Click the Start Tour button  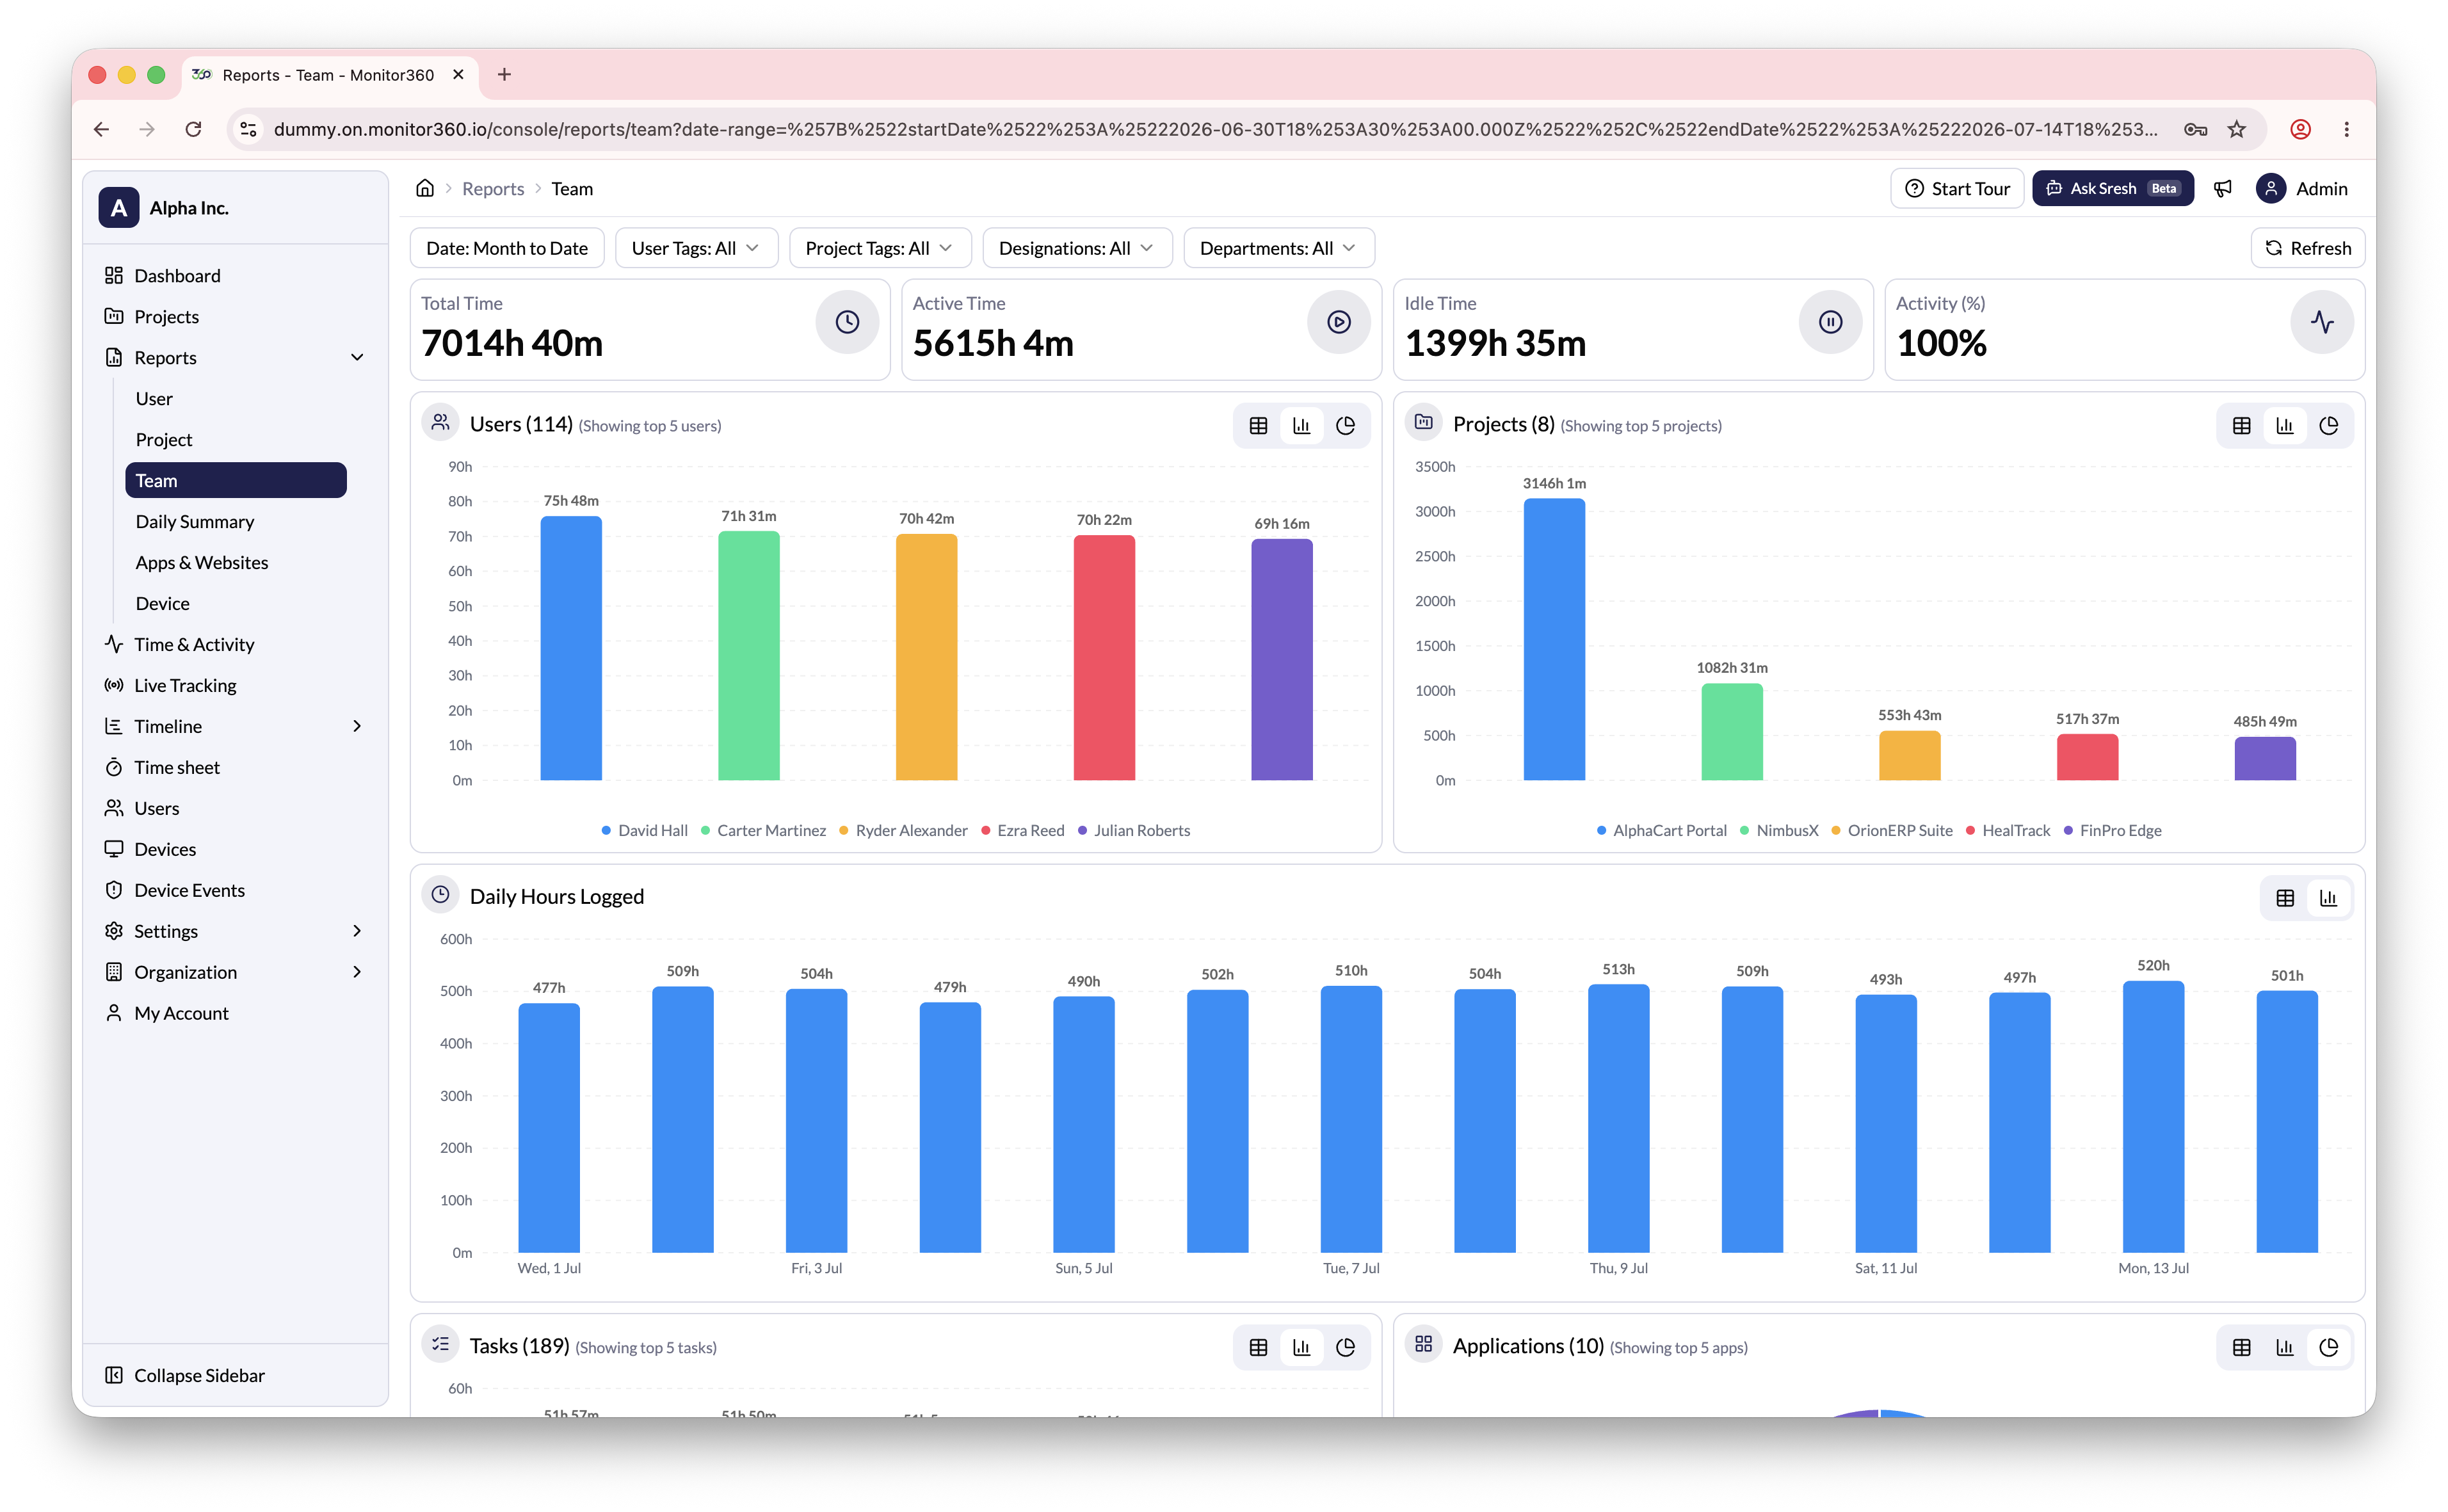[x=1957, y=188]
